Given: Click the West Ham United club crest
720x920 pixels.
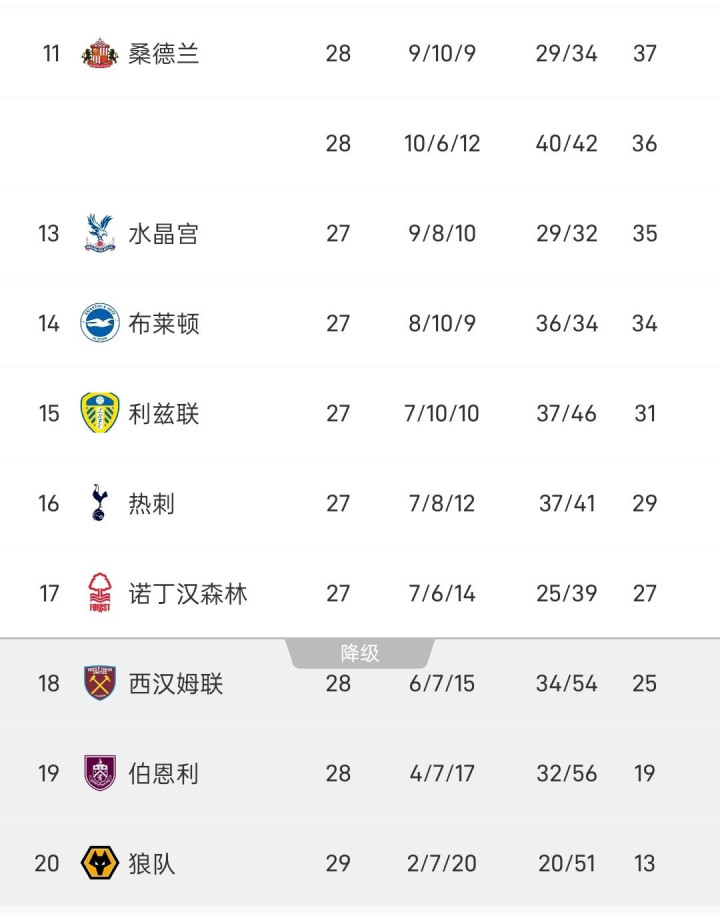Looking at the screenshot, I should pyautogui.click(x=100, y=683).
